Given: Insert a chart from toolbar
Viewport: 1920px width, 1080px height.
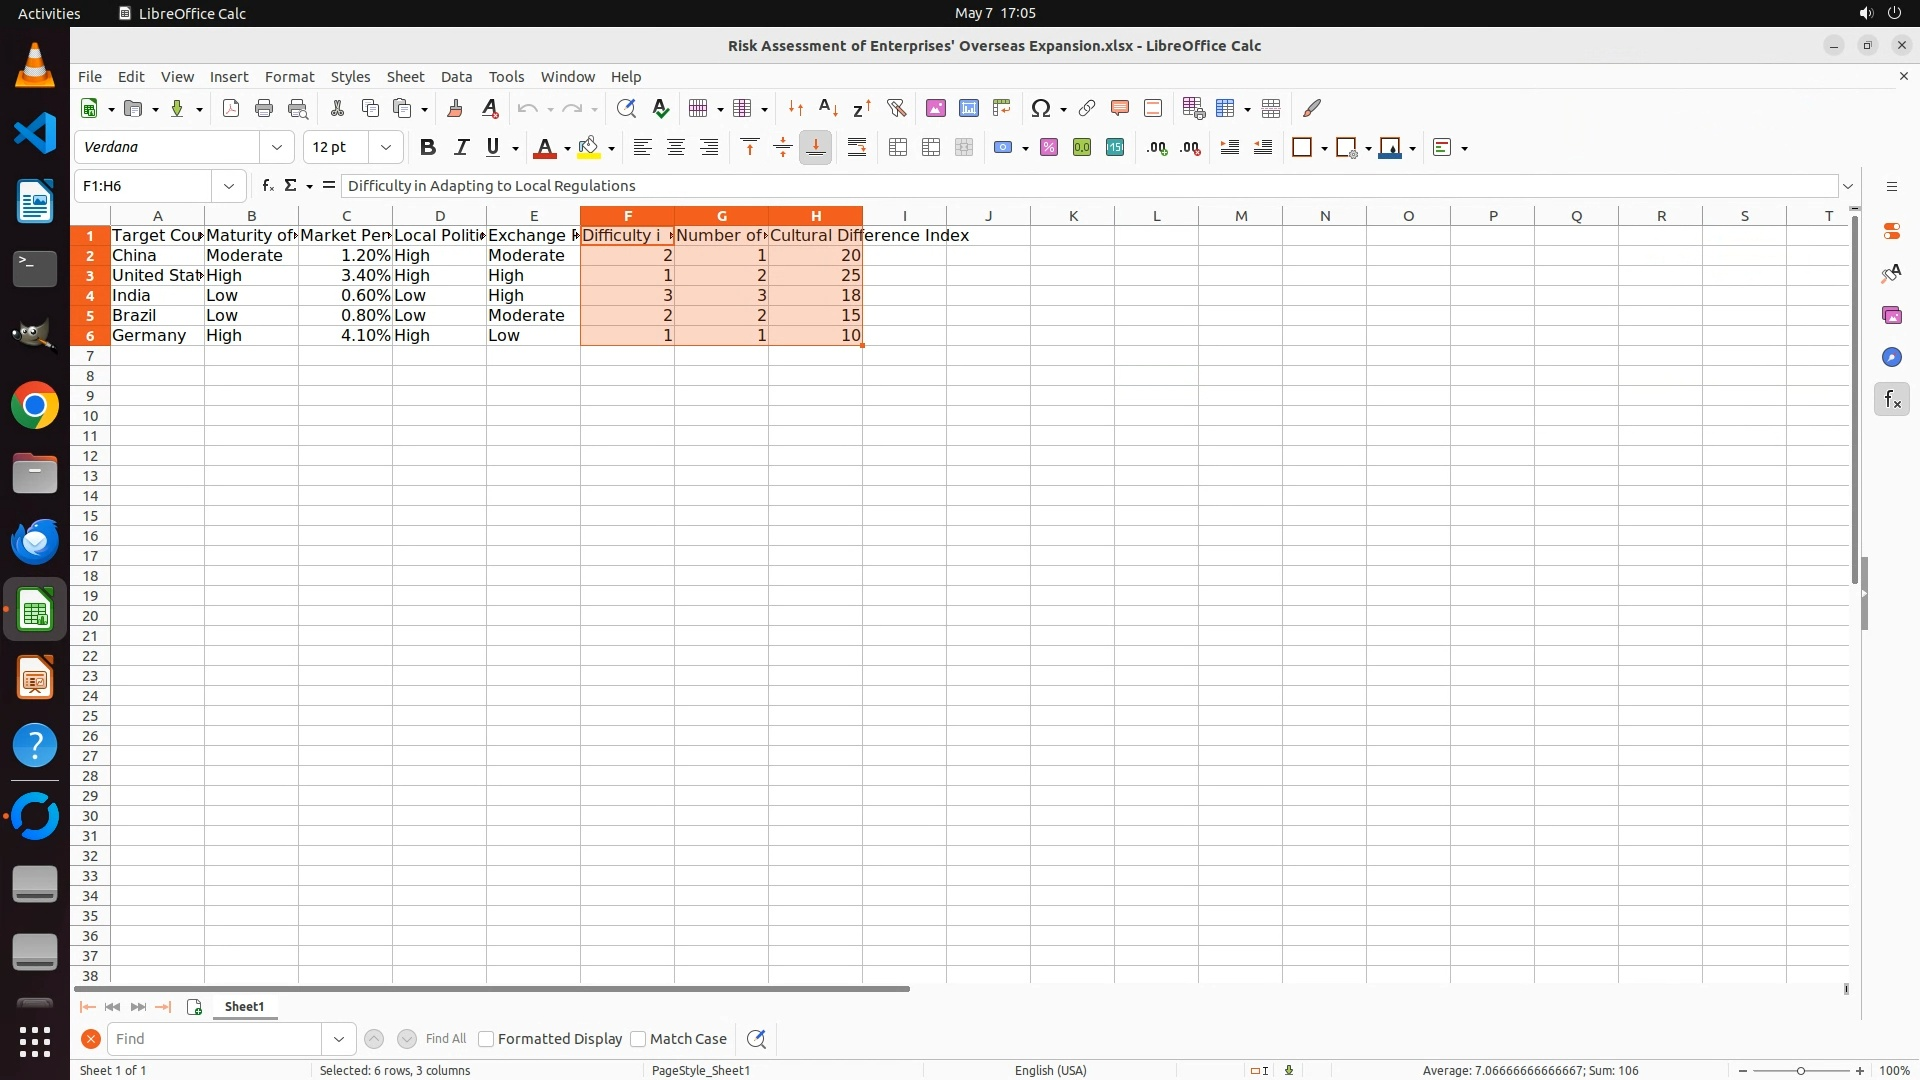Looking at the screenshot, I should pyautogui.click(x=969, y=108).
